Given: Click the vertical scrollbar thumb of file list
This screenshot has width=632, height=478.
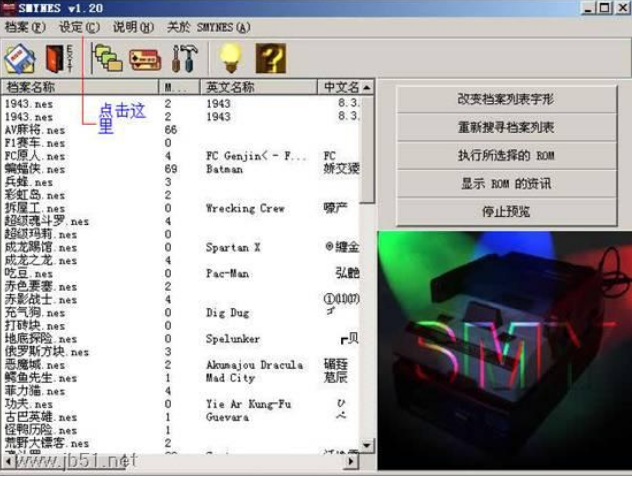Looking at the screenshot, I should [x=367, y=150].
